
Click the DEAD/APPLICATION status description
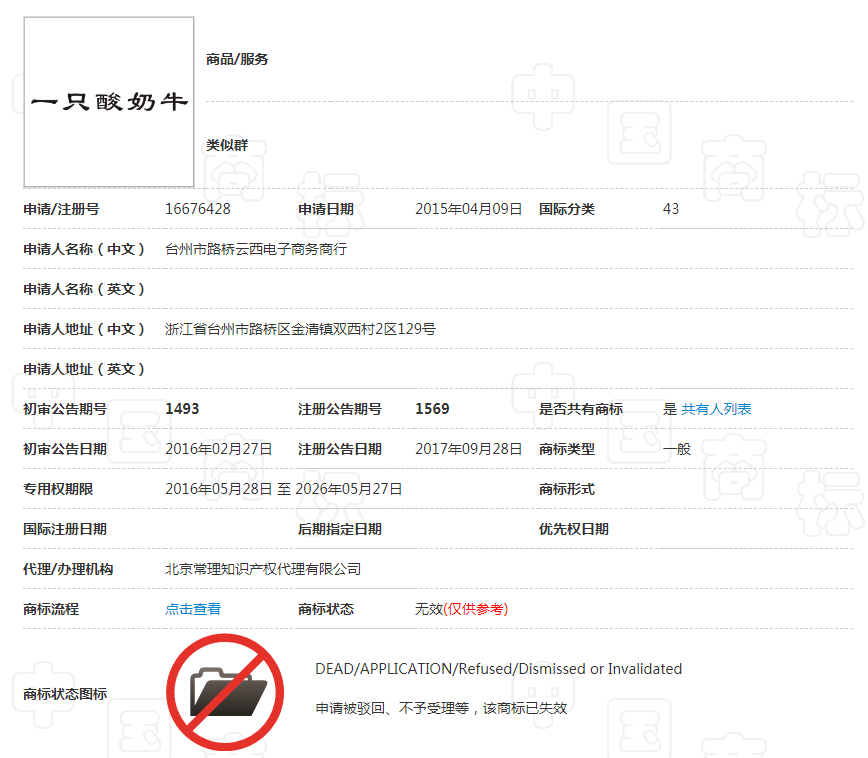pos(498,669)
